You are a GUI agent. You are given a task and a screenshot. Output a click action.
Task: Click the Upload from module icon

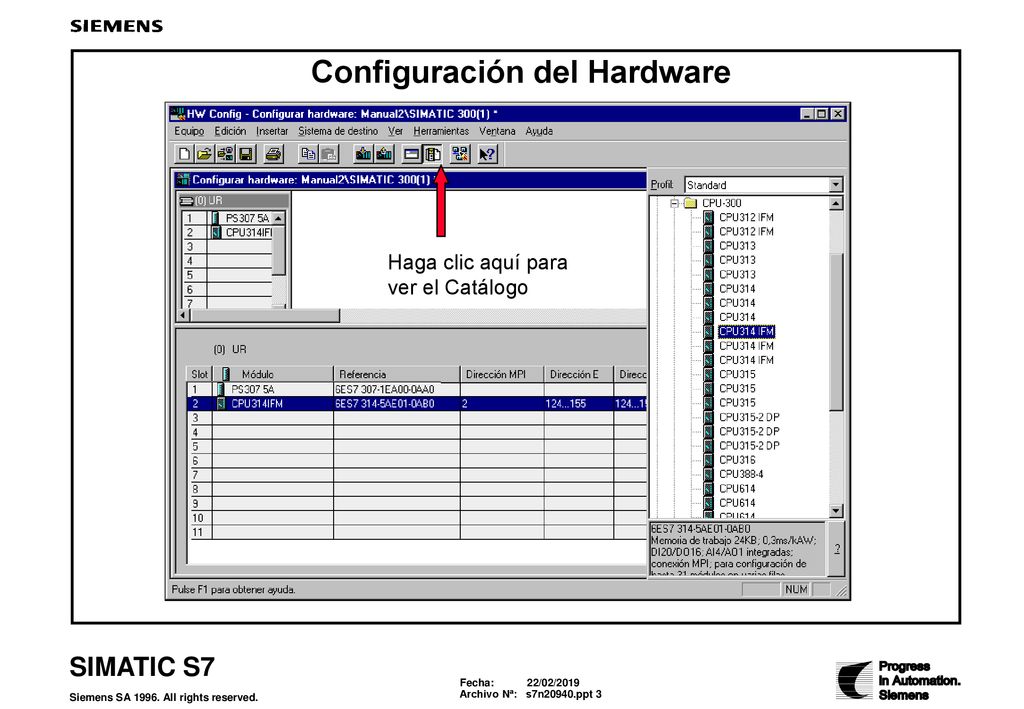[x=384, y=154]
